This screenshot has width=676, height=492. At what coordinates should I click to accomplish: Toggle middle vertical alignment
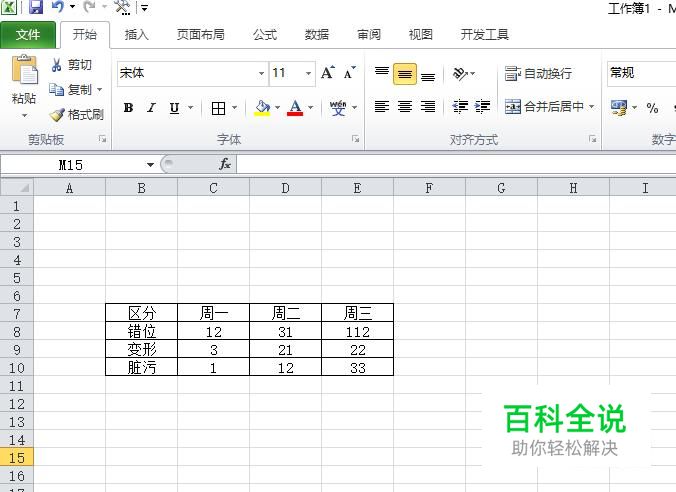coord(405,74)
